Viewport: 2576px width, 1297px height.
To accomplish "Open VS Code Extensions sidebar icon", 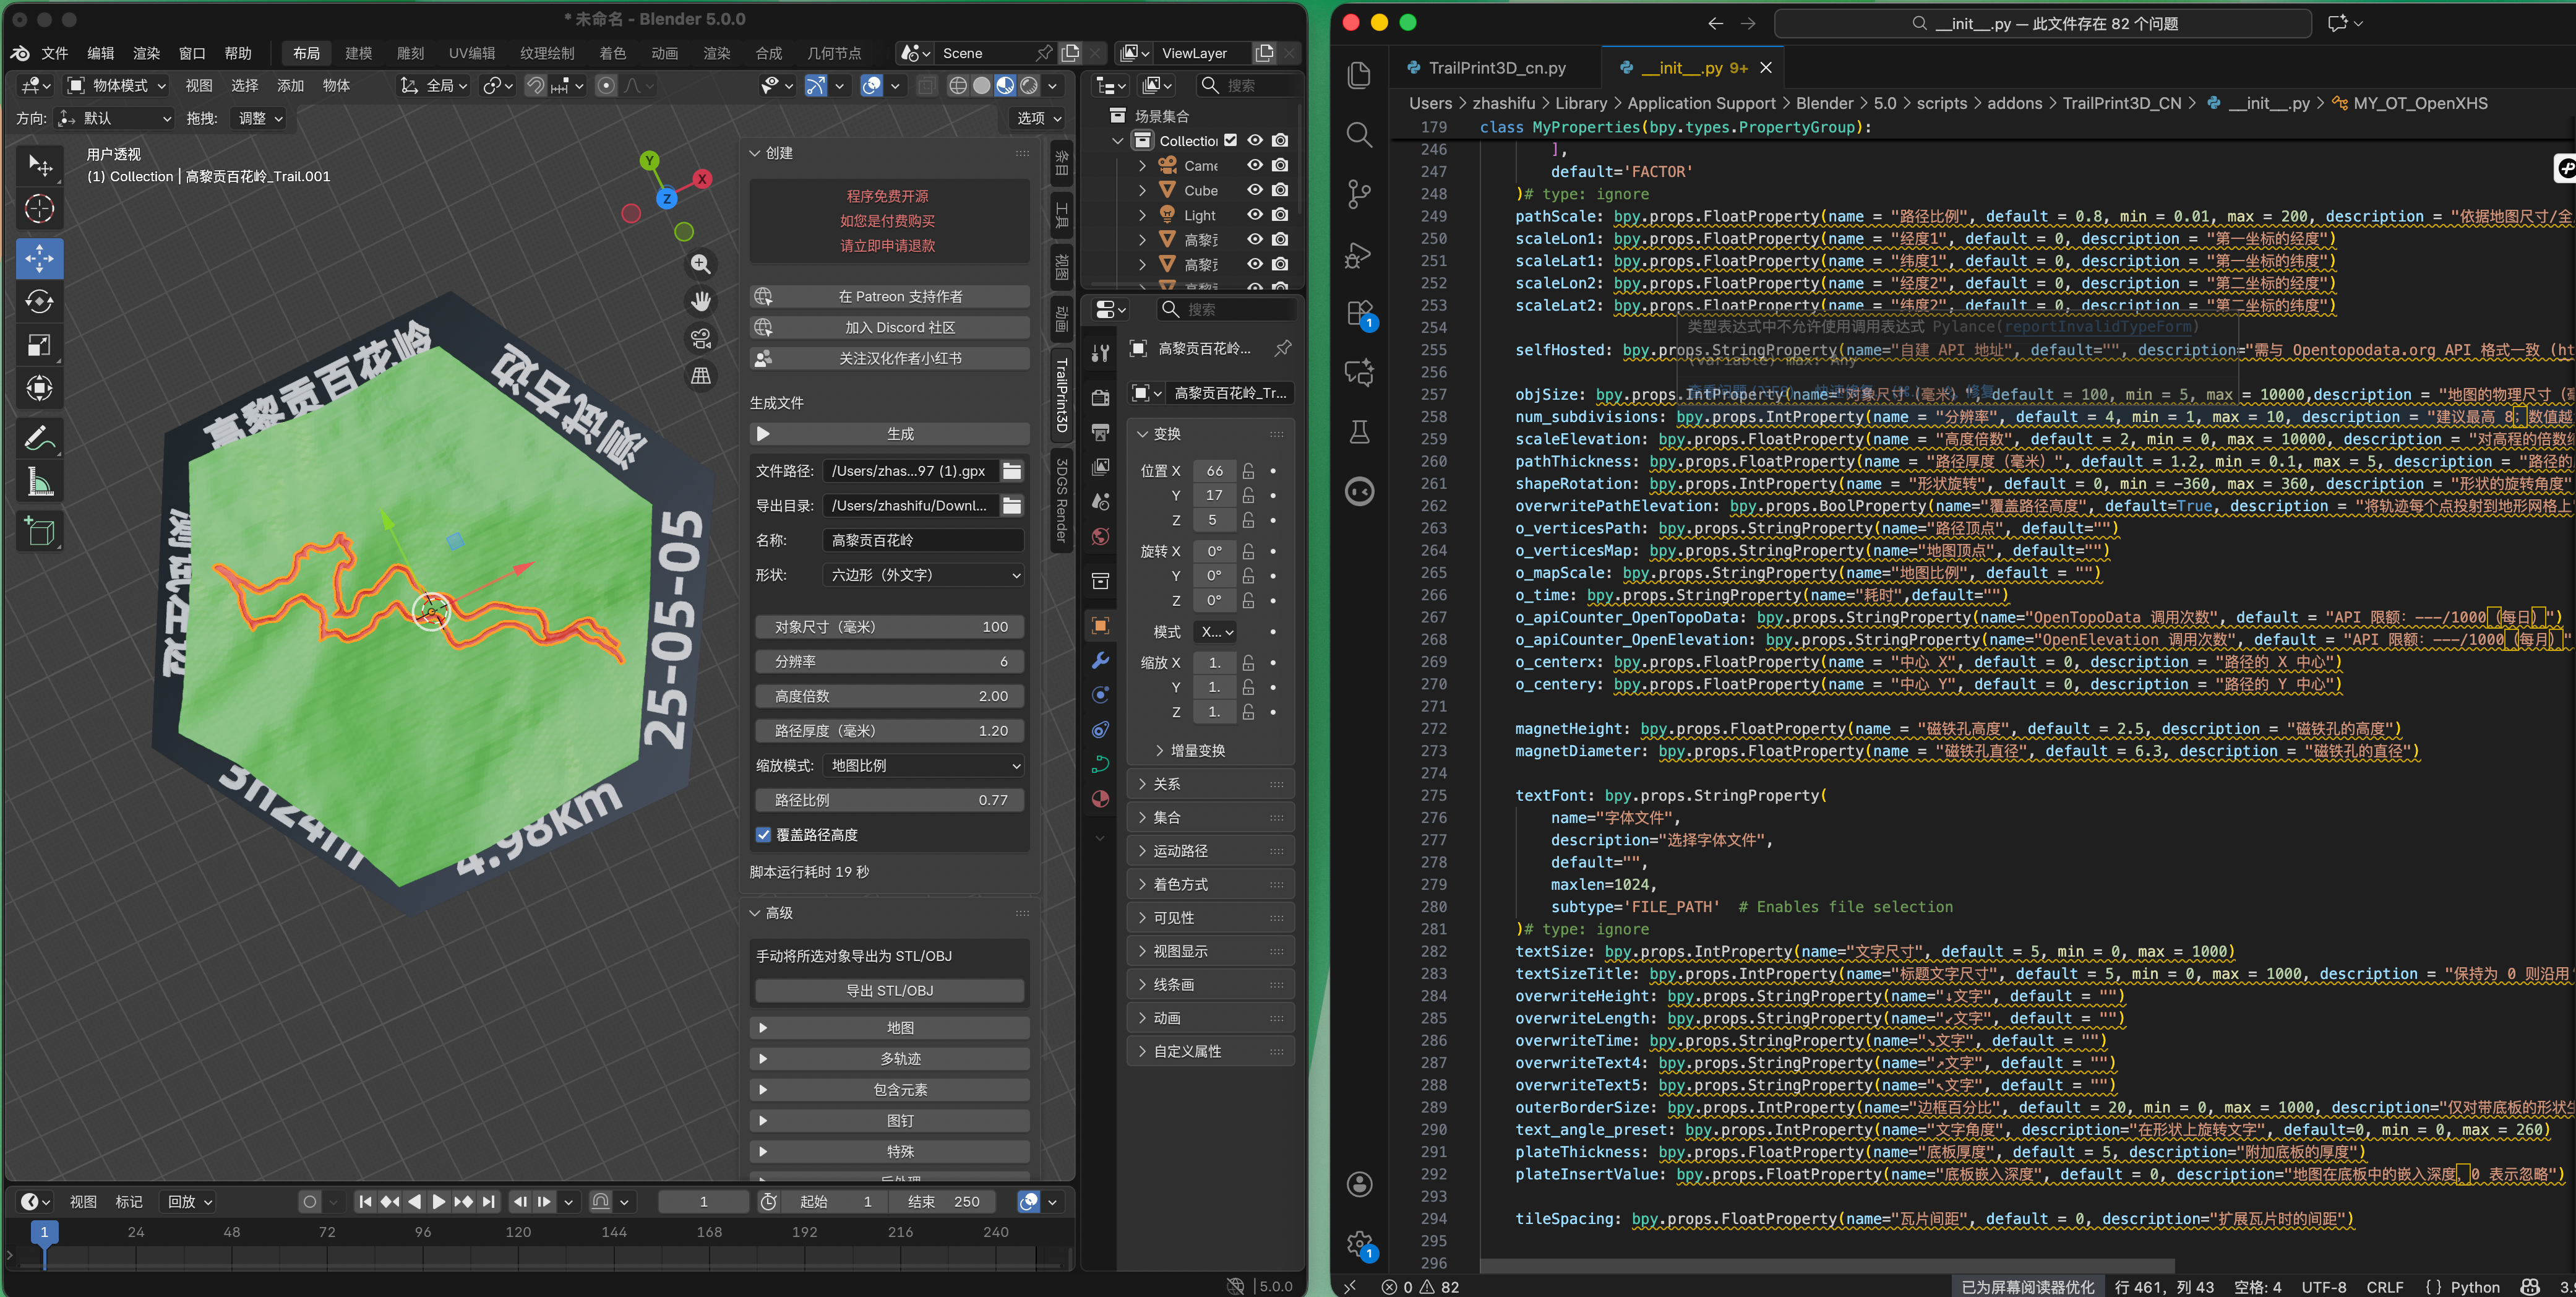I will click(1359, 314).
